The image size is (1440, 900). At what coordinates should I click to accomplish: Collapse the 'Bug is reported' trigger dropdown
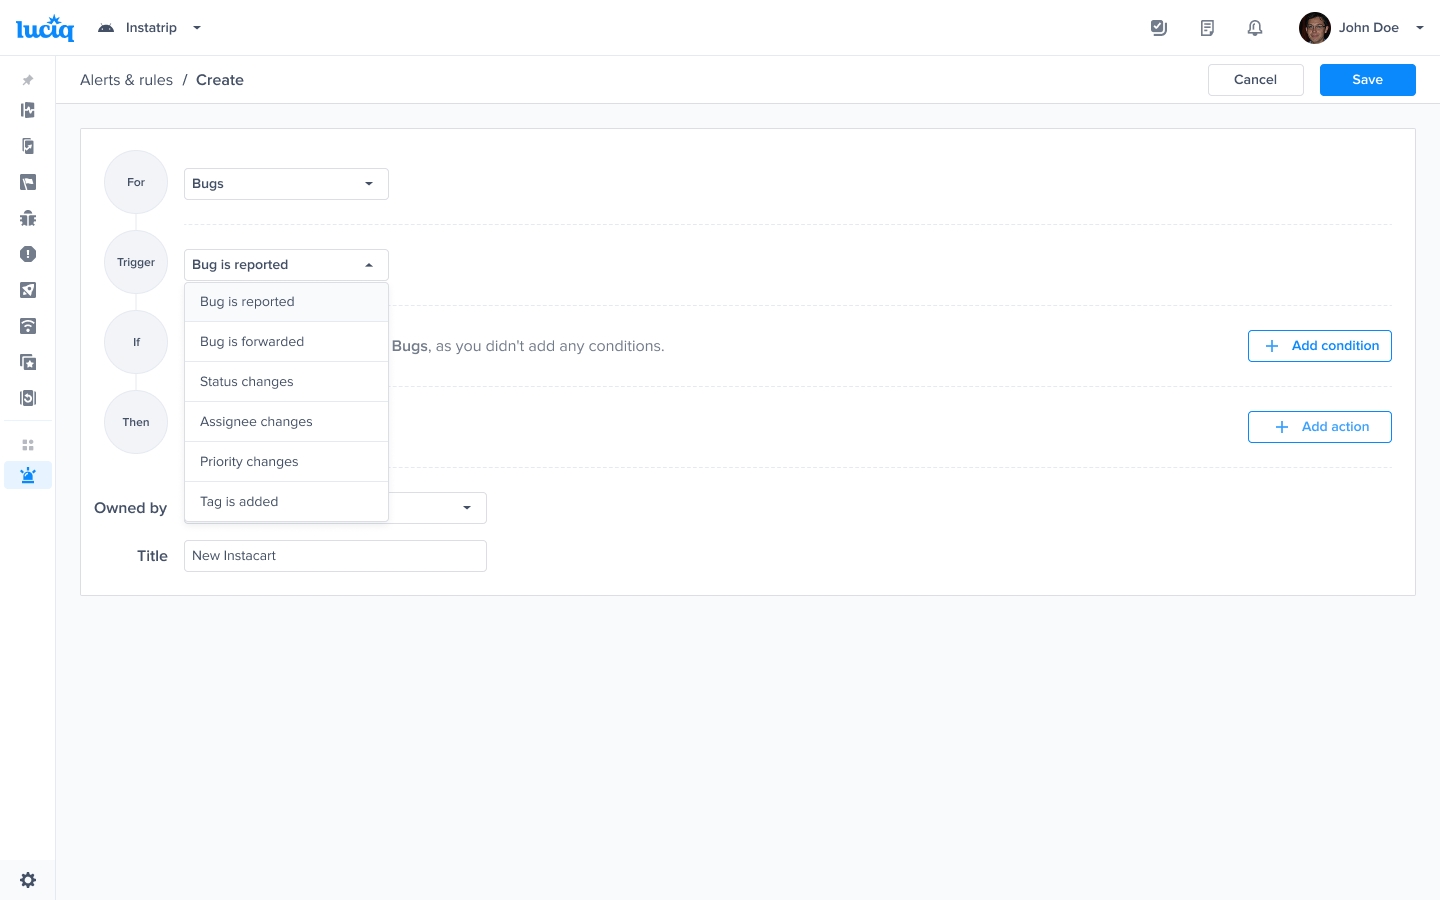(286, 265)
